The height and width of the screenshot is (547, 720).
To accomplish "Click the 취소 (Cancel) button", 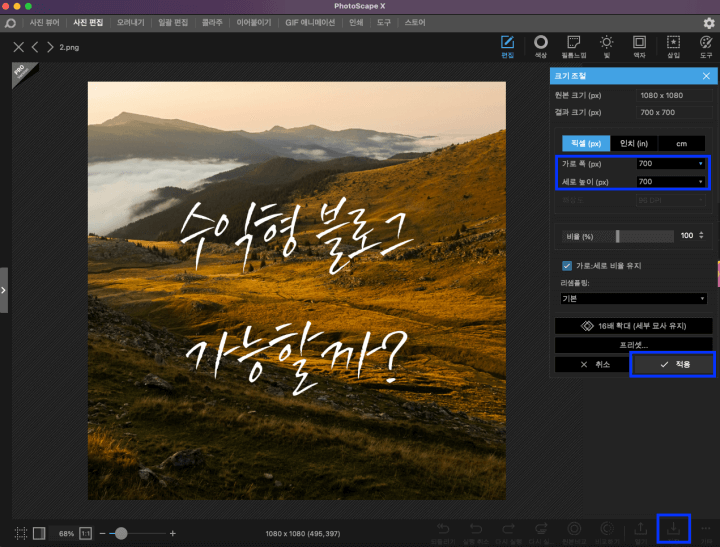I will pyautogui.click(x=592, y=364).
